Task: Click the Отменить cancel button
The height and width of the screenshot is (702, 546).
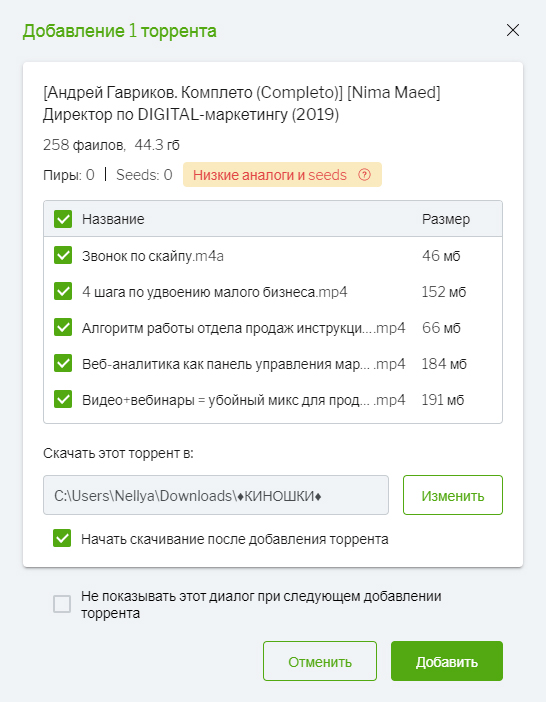Action: (320, 661)
